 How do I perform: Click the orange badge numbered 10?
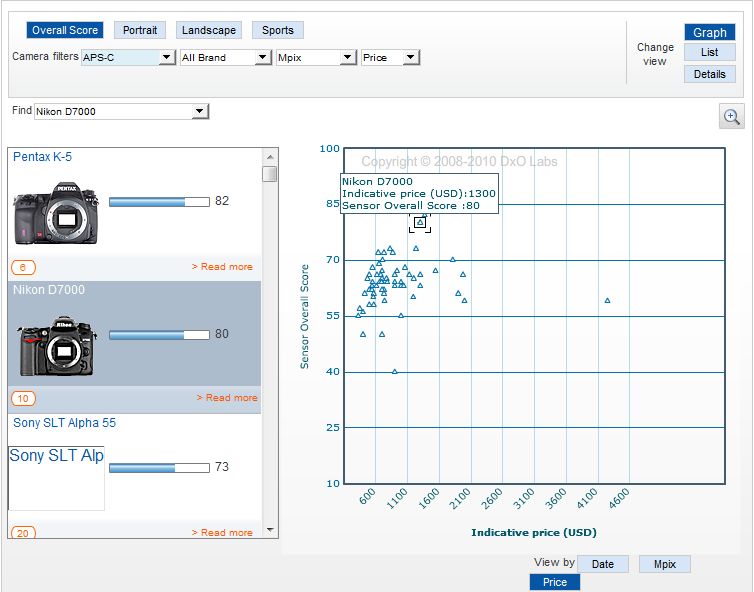coord(23,398)
